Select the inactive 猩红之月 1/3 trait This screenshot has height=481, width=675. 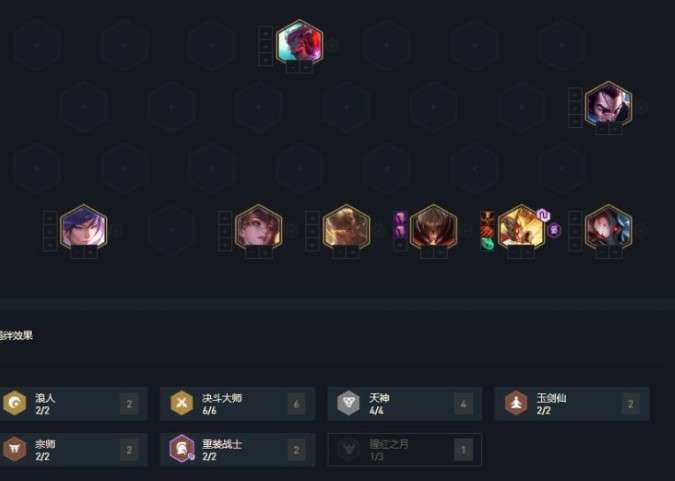(404, 450)
